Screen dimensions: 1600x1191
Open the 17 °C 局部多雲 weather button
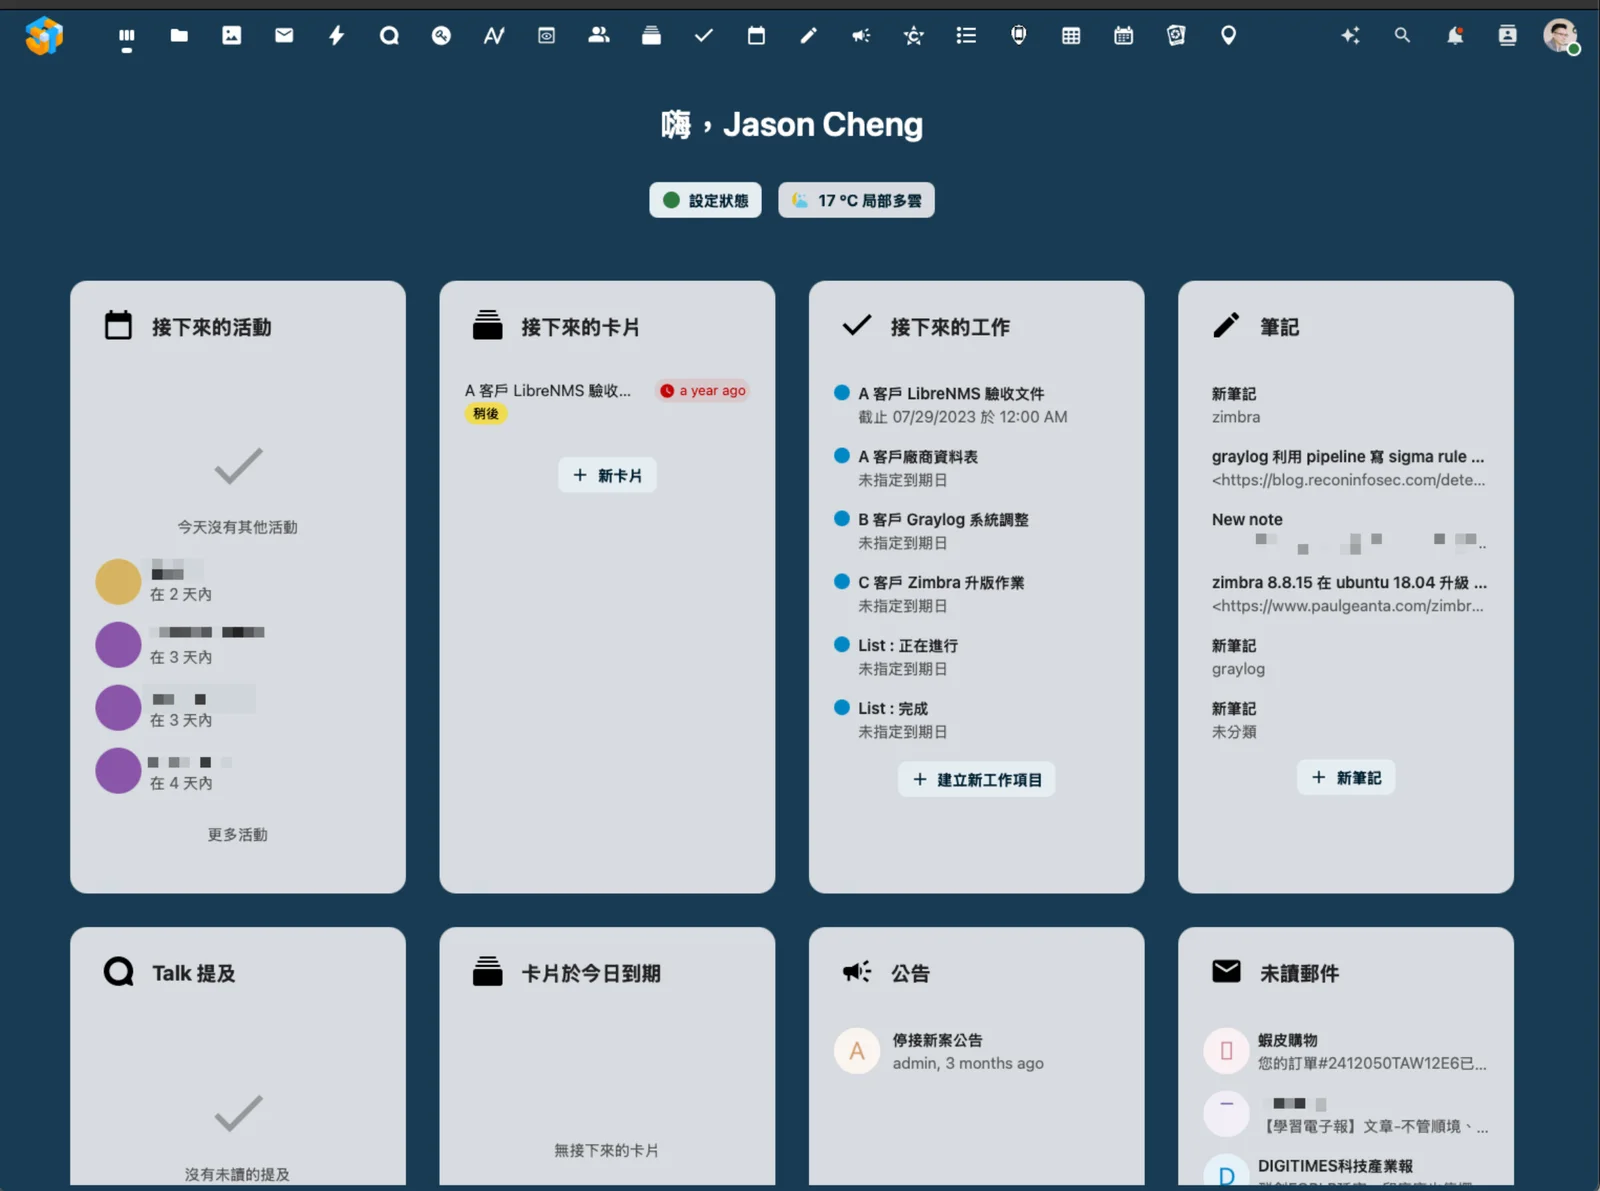(x=856, y=200)
